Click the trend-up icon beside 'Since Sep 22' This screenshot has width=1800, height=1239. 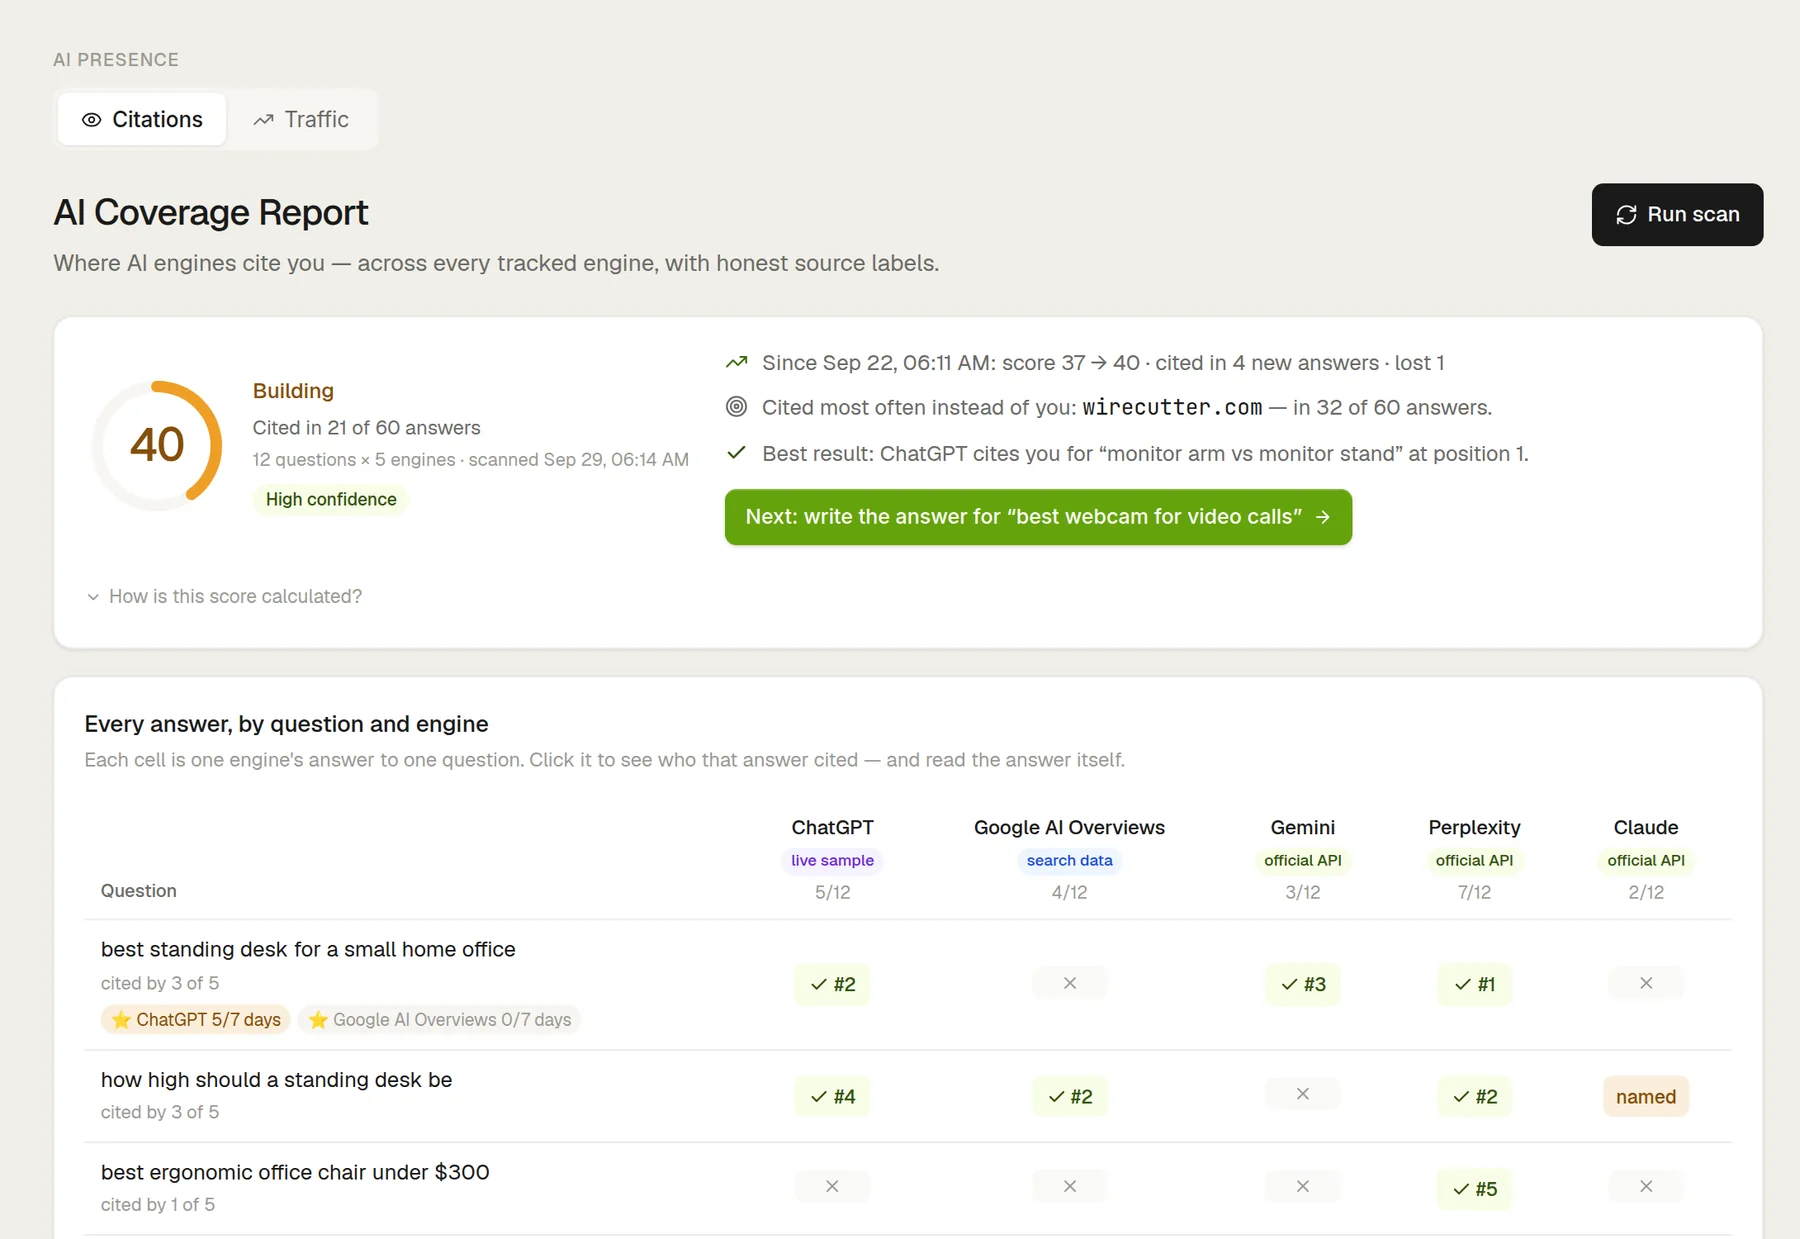[736, 362]
